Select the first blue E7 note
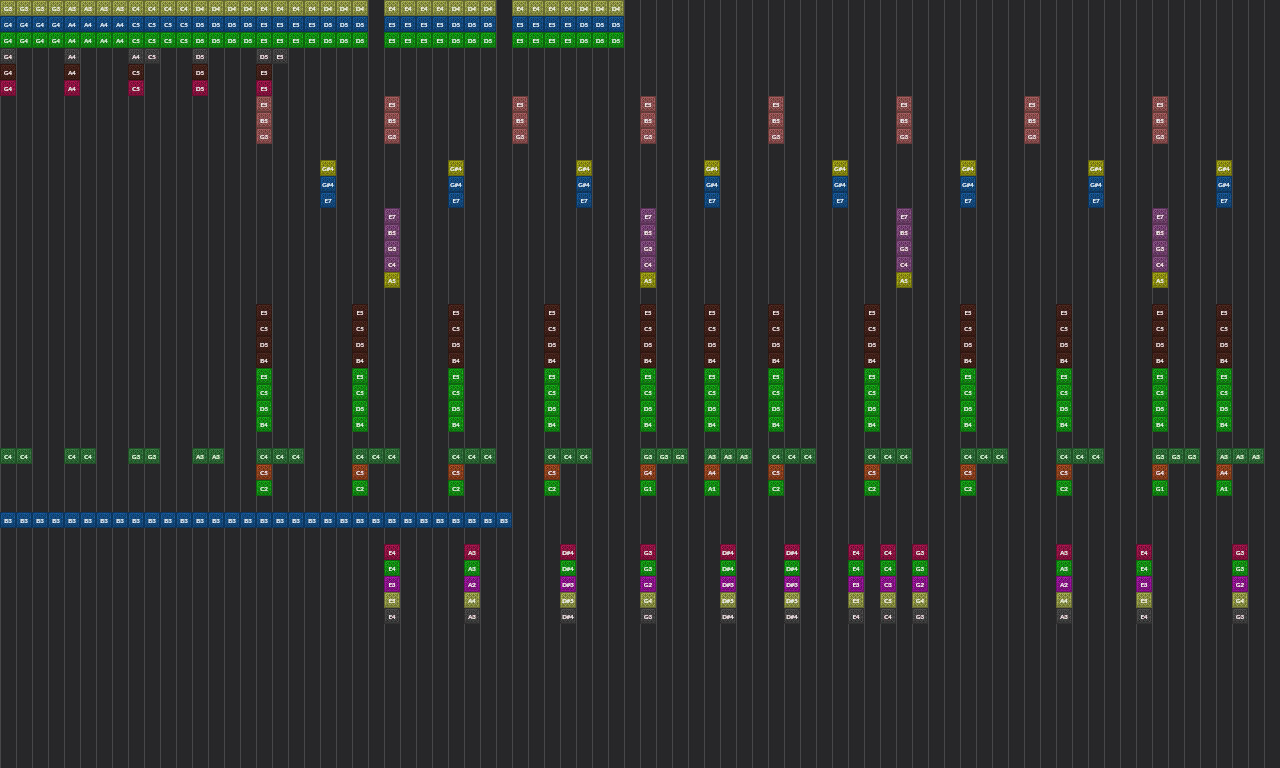1280x768 pixels. [x=328, y=200]
